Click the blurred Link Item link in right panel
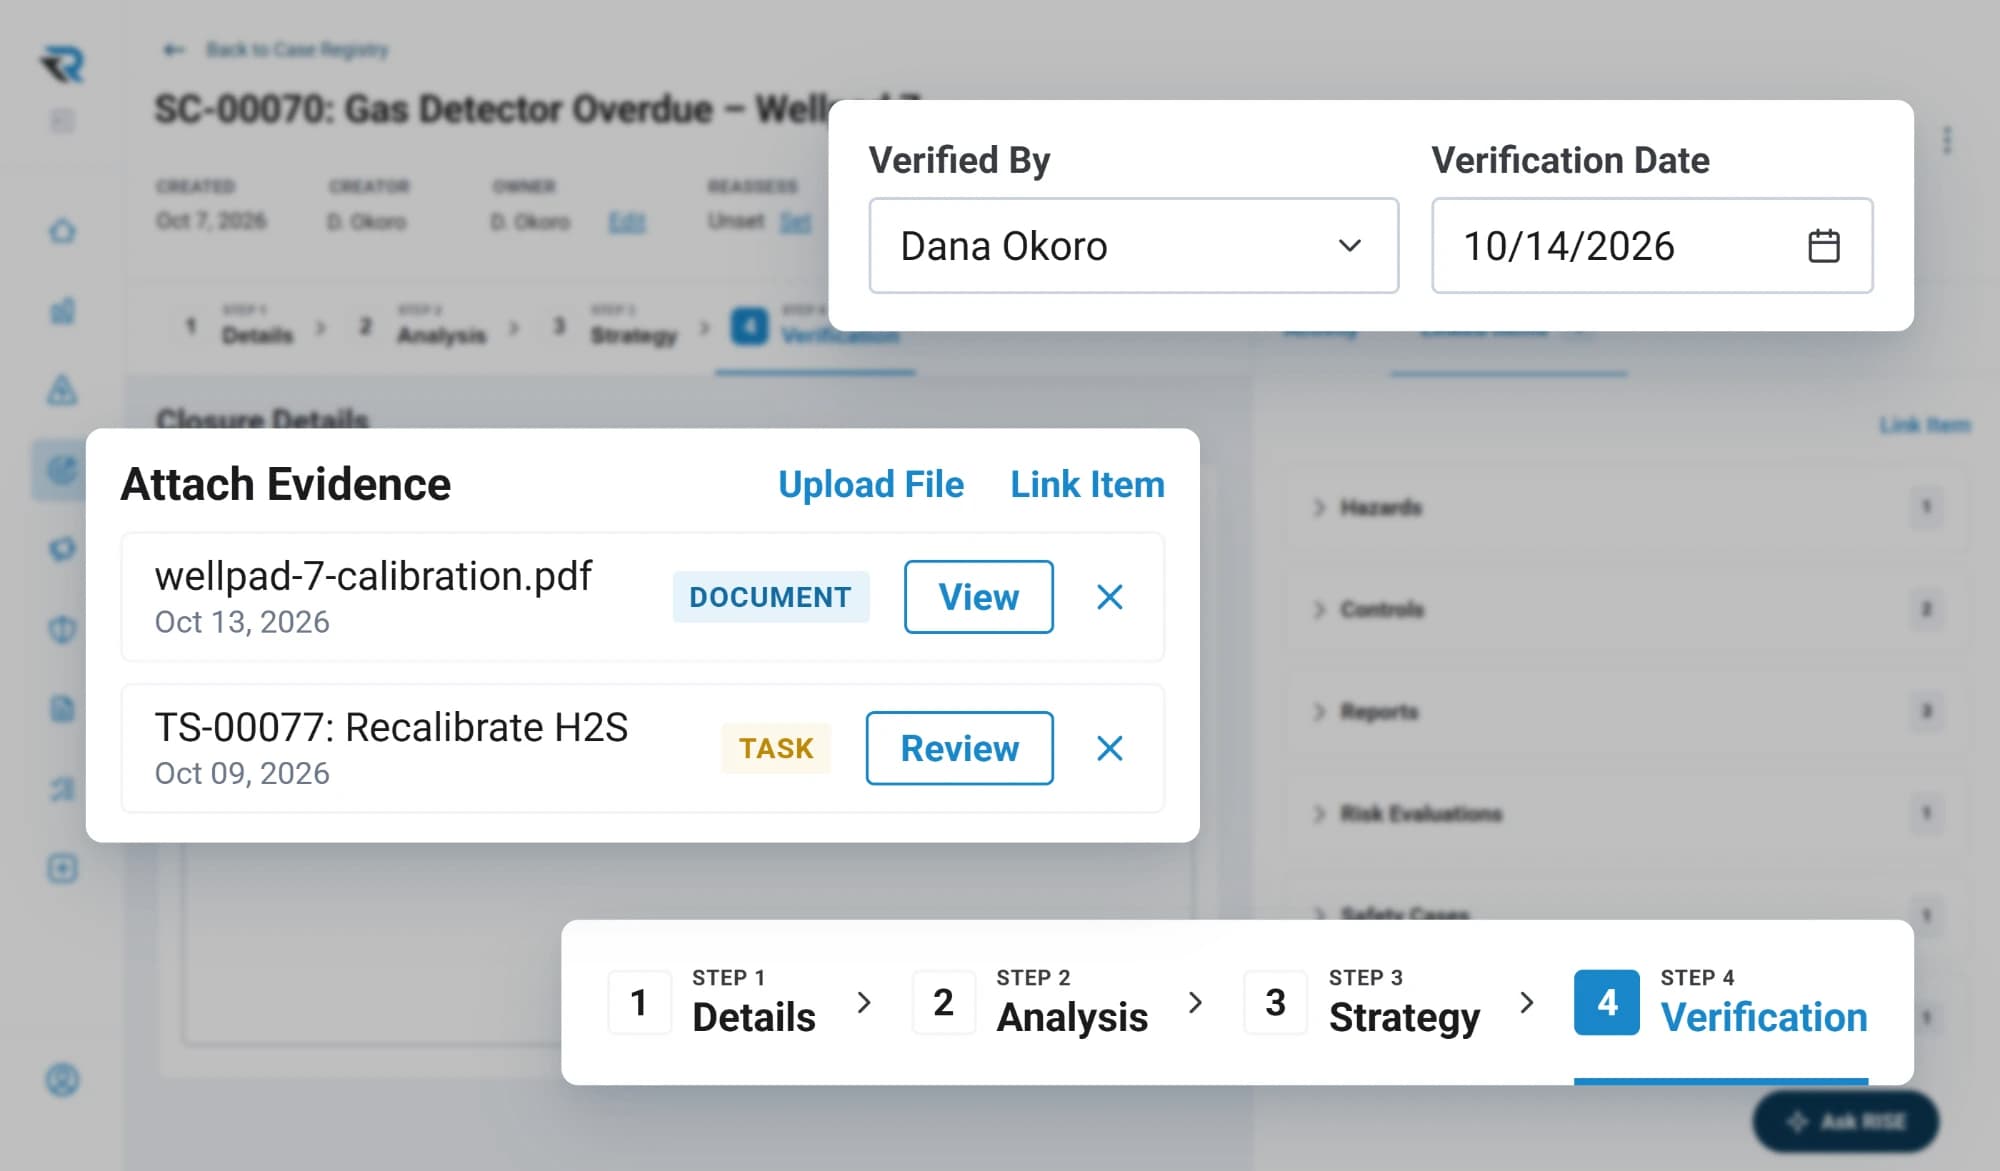The image size is (2000, 1171). click(1924, 425)
